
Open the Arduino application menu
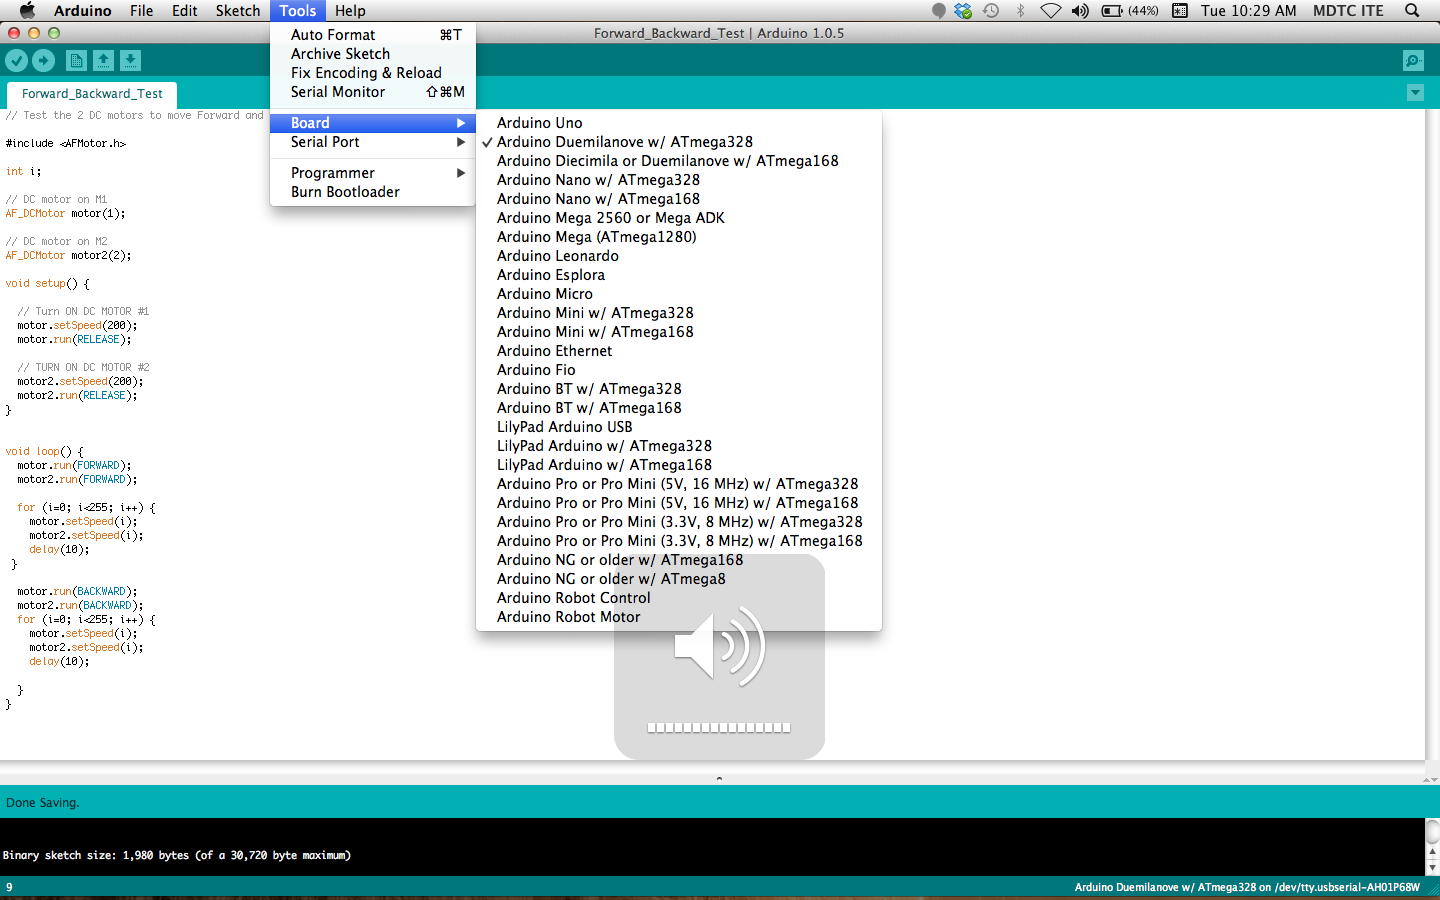coord(82,10)
